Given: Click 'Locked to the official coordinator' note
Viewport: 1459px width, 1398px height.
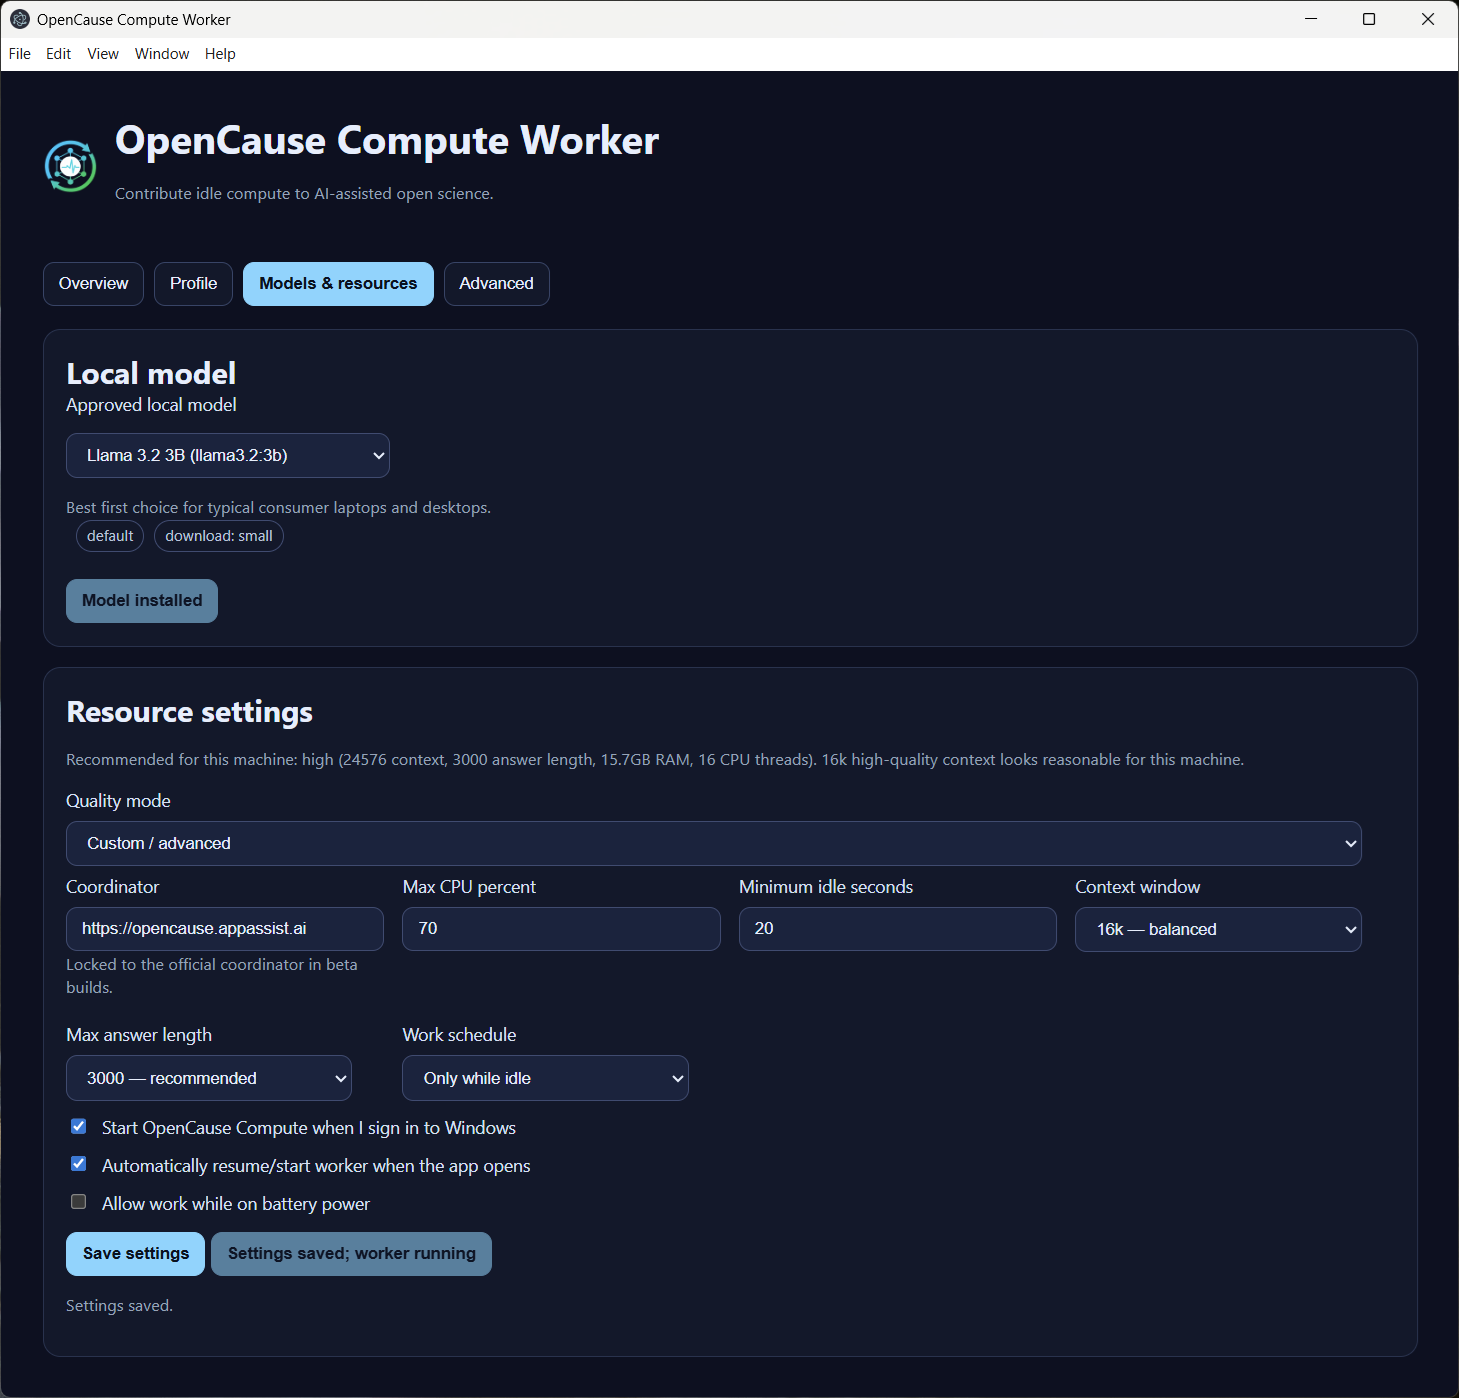Looking at the screenshot, I should pos(212,976).
